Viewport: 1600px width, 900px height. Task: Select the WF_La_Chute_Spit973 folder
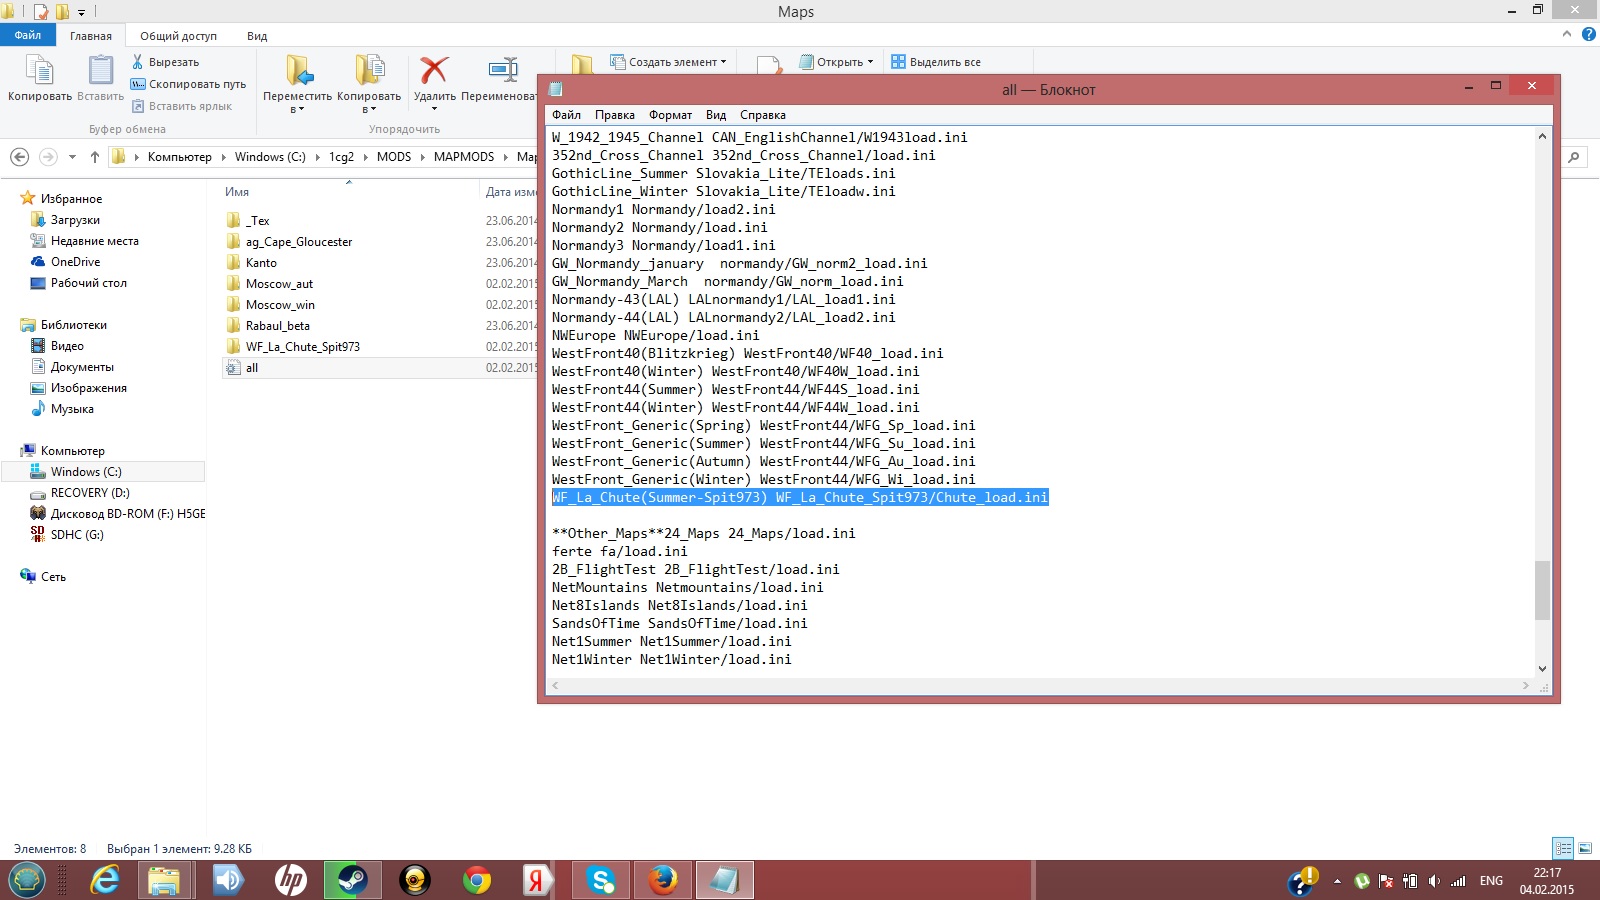pyautogui.click(x=303, y=347)
